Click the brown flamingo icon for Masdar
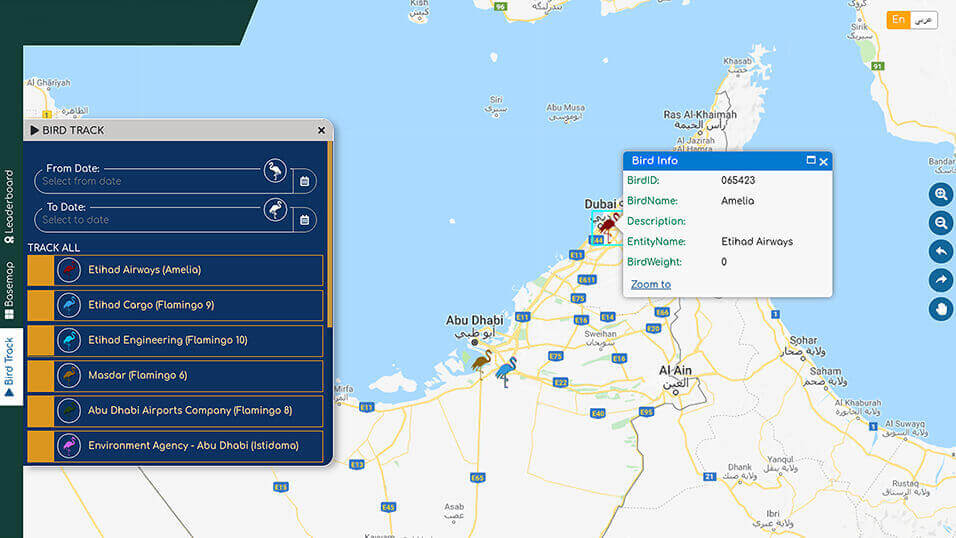This screenshot has width=956, height=538. pyautogui.click(x=69, y=375)
